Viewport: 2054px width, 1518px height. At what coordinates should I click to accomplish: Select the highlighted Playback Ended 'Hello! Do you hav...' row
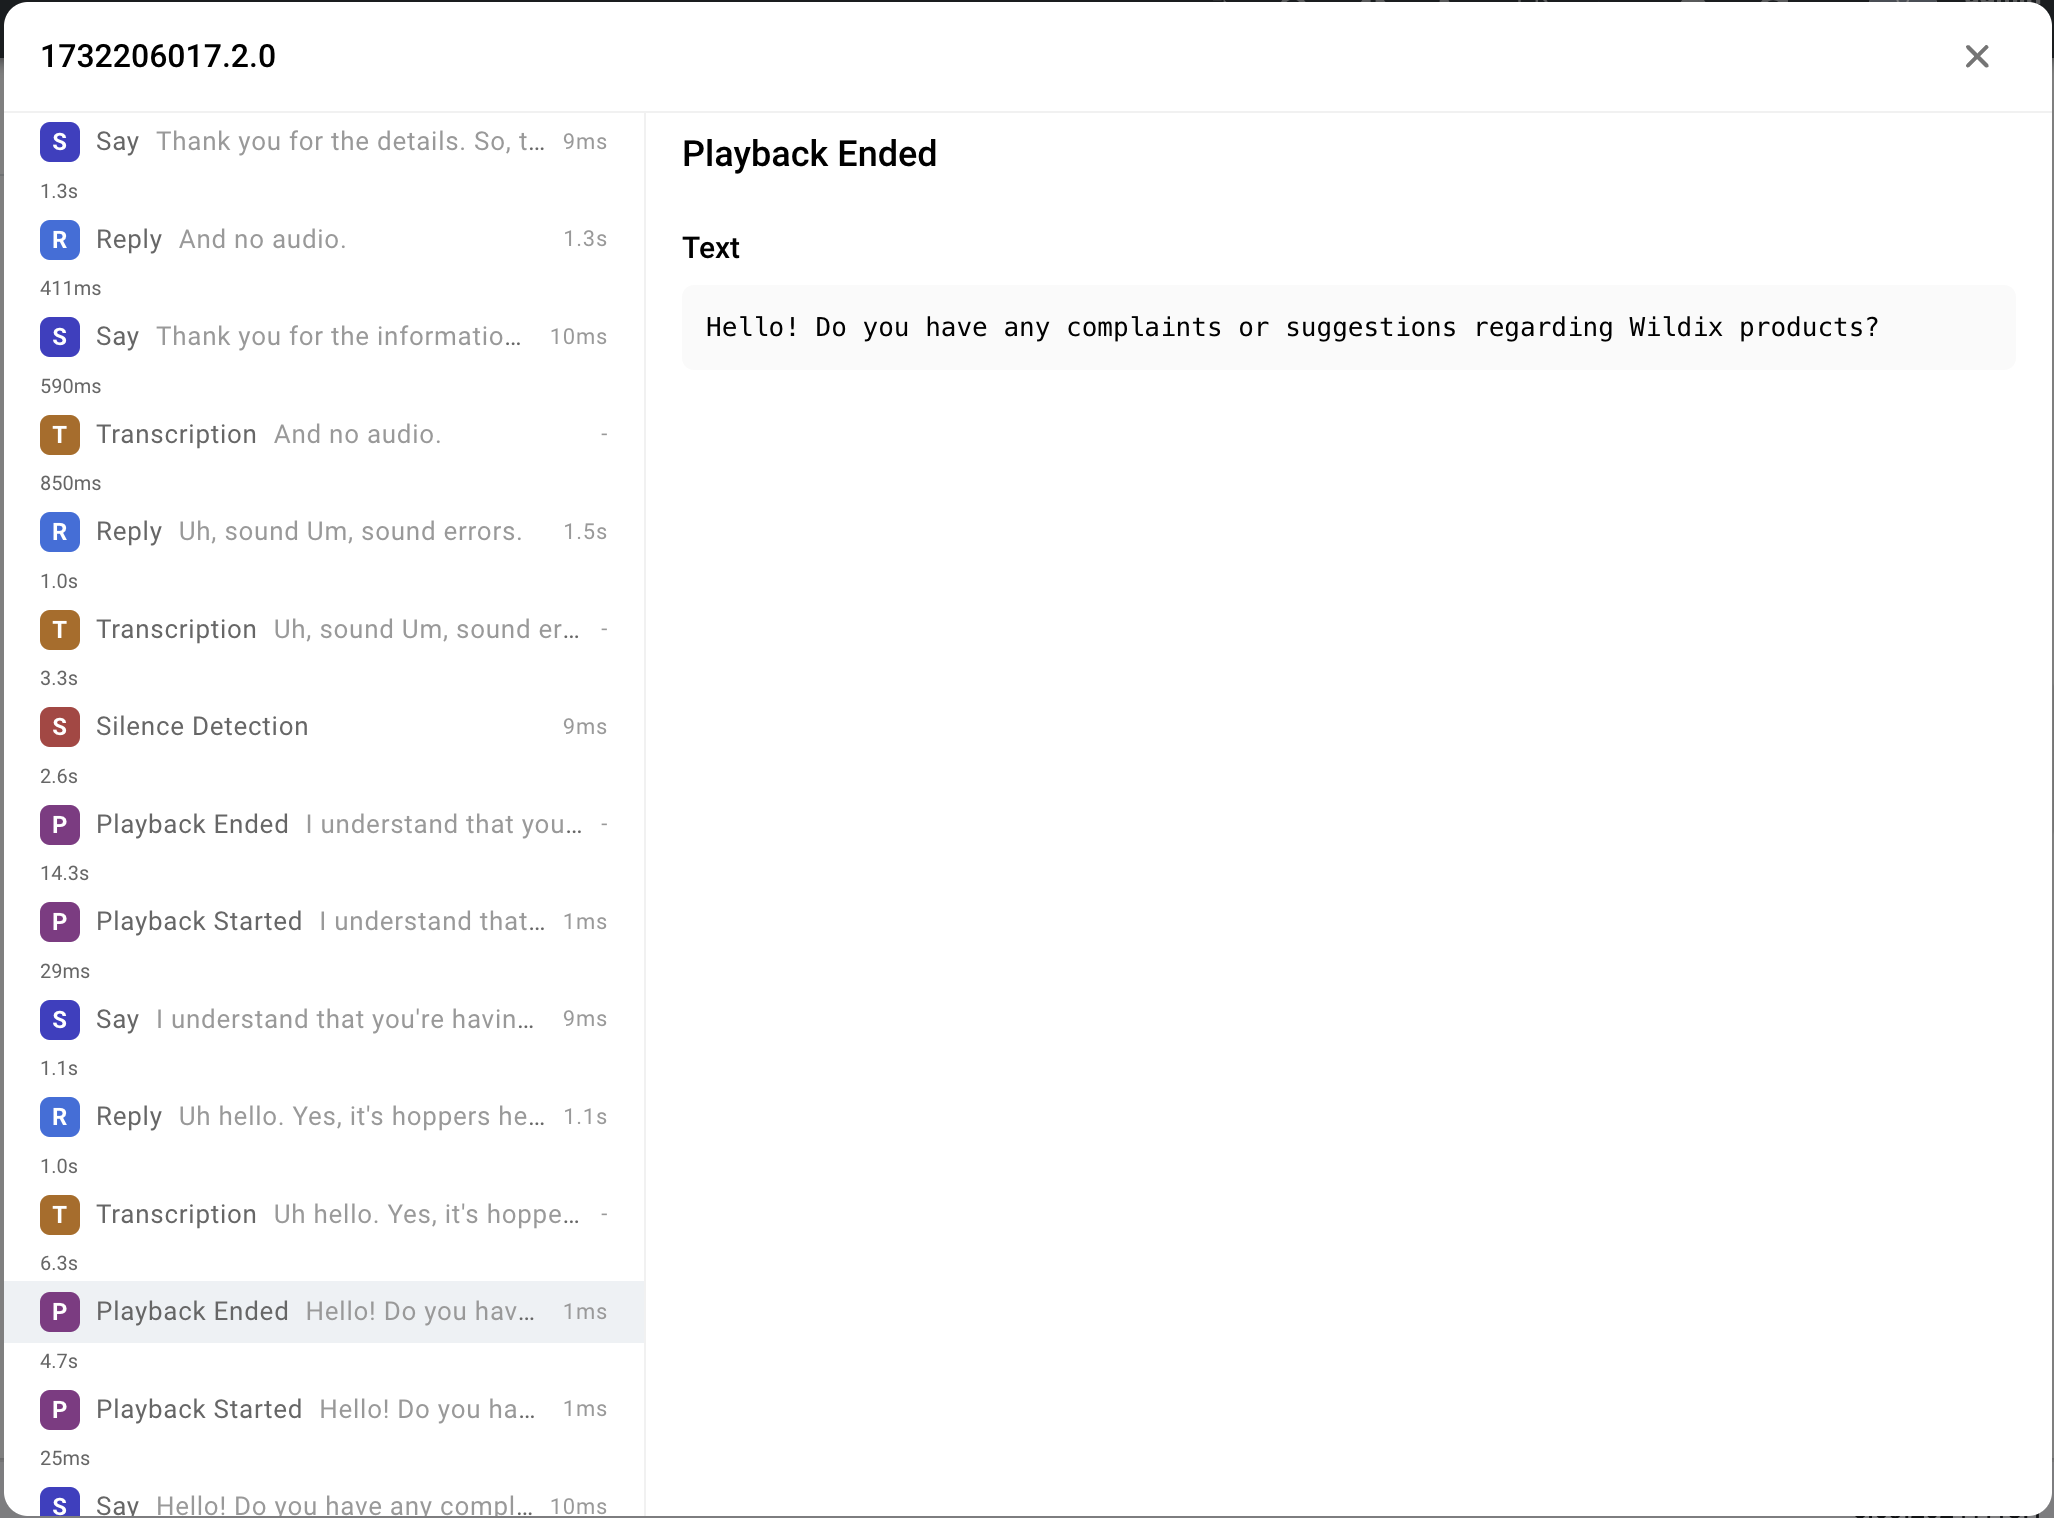[x=322, y=1312]
